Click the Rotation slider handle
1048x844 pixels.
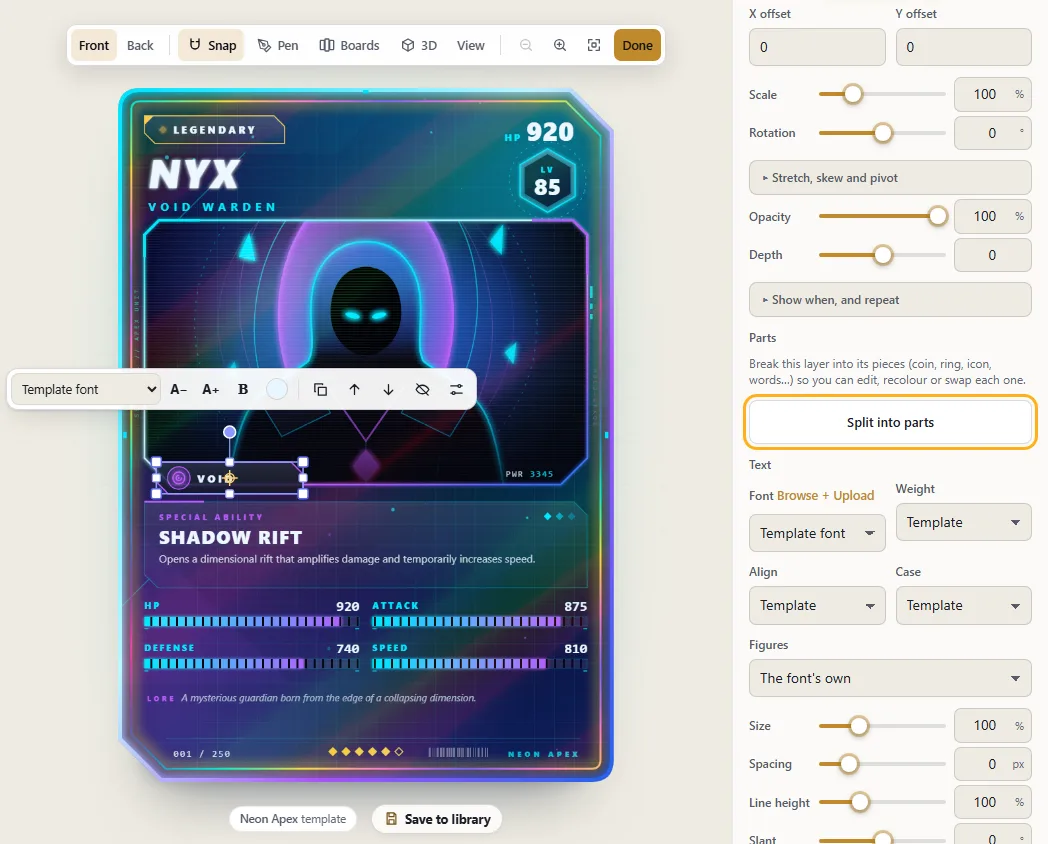tap(883, 133)
